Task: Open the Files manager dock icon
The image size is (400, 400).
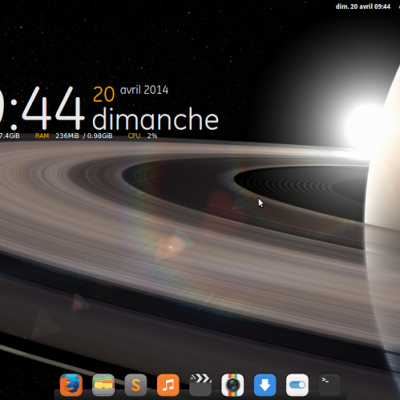Action: [103, 385]
